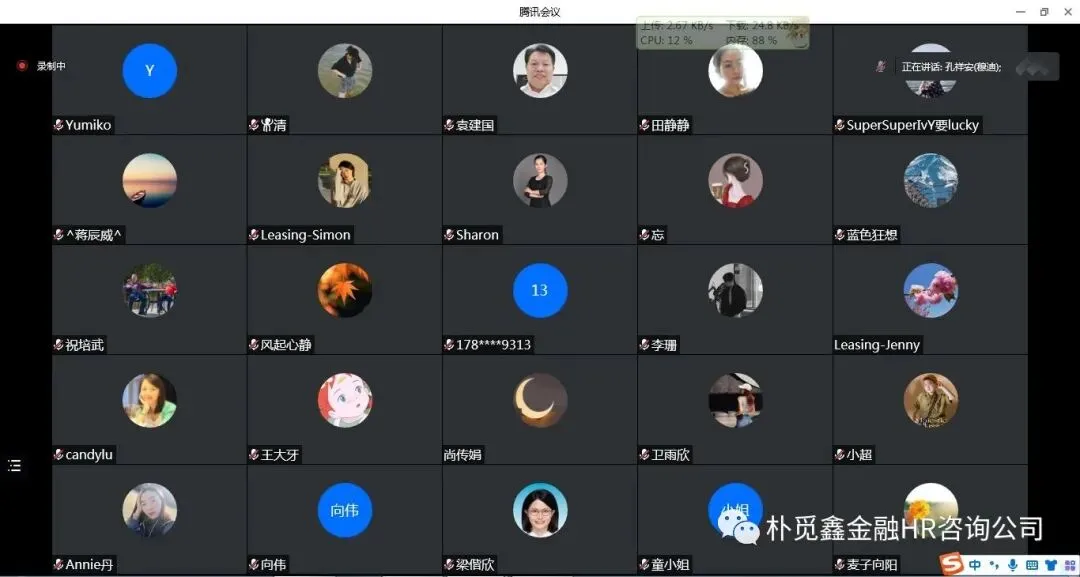This screenshot has height=577, width=1080.
Task: Select the 袁建国 participant avatar
Action: 540,70
